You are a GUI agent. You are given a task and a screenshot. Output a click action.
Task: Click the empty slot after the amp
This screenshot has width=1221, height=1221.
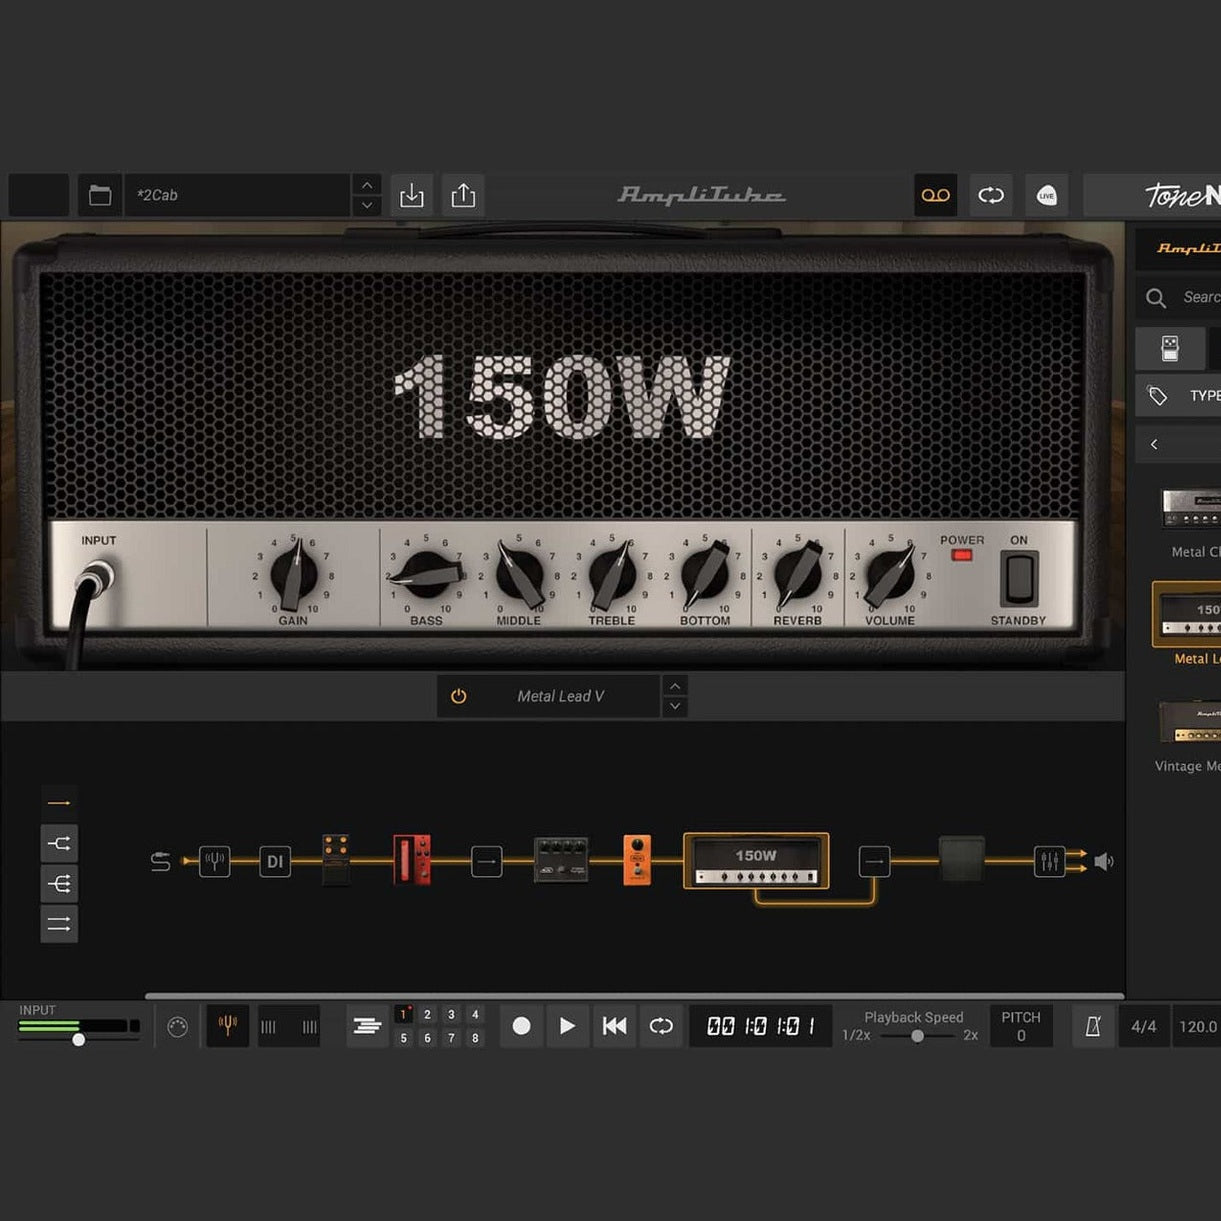pyautogui.click(x=875, y=861)
